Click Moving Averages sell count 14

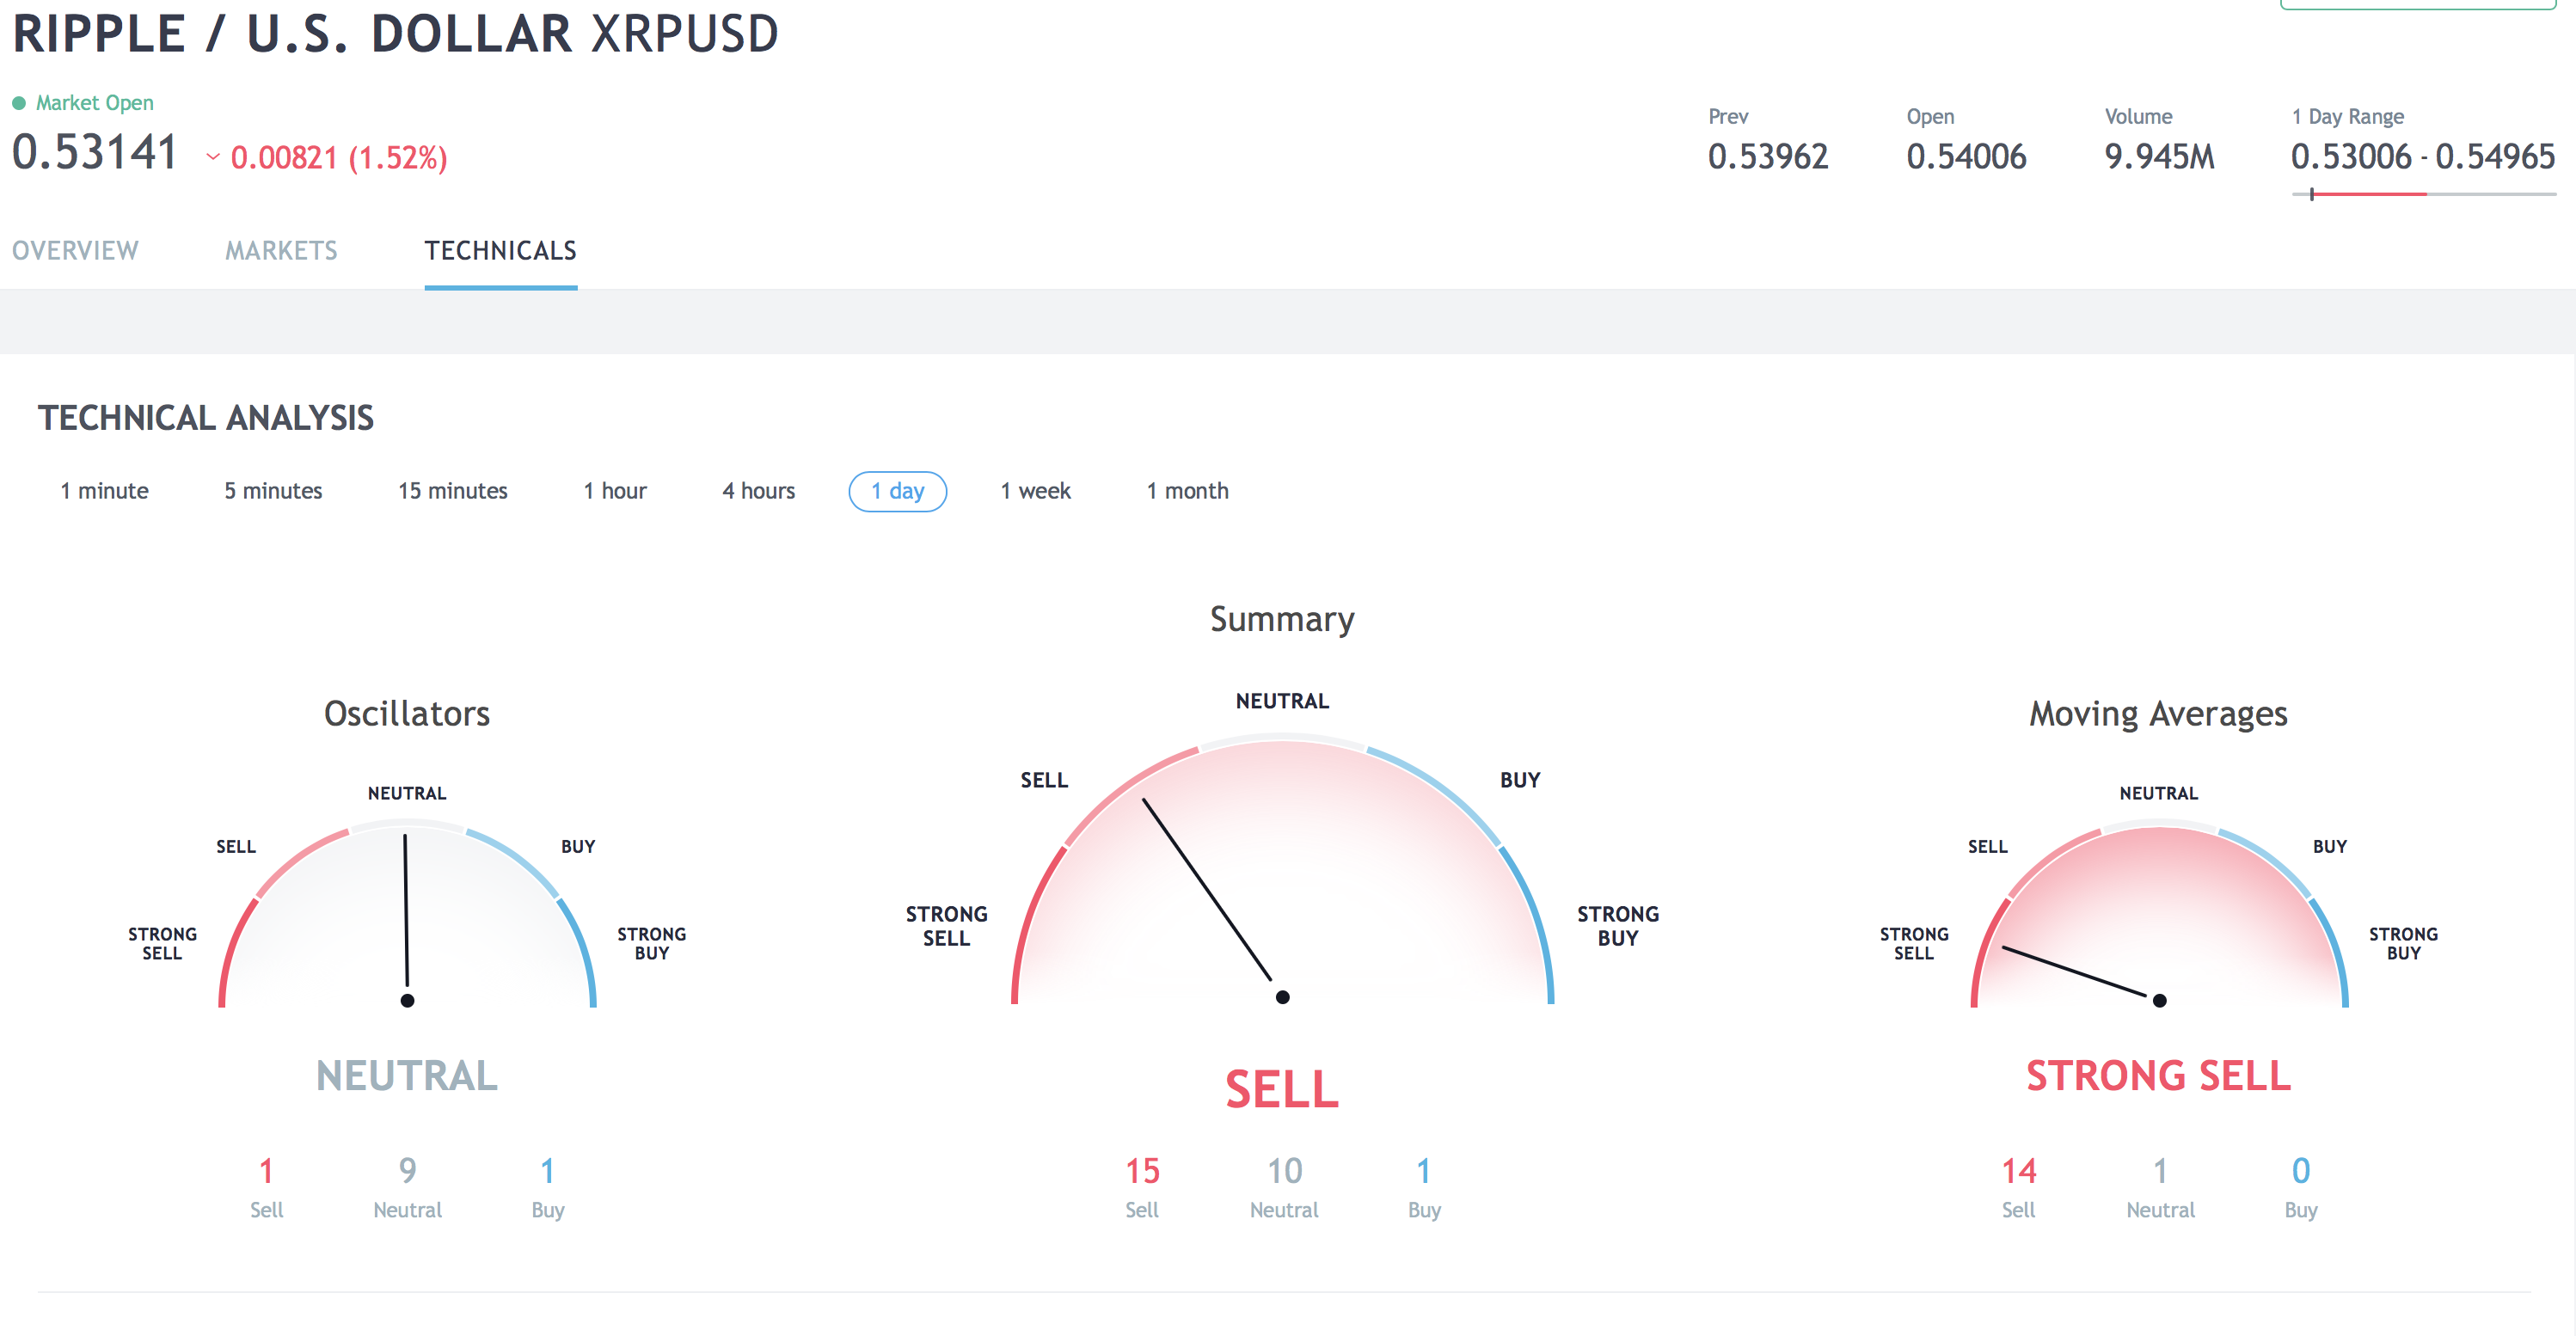point(2018,1171)
